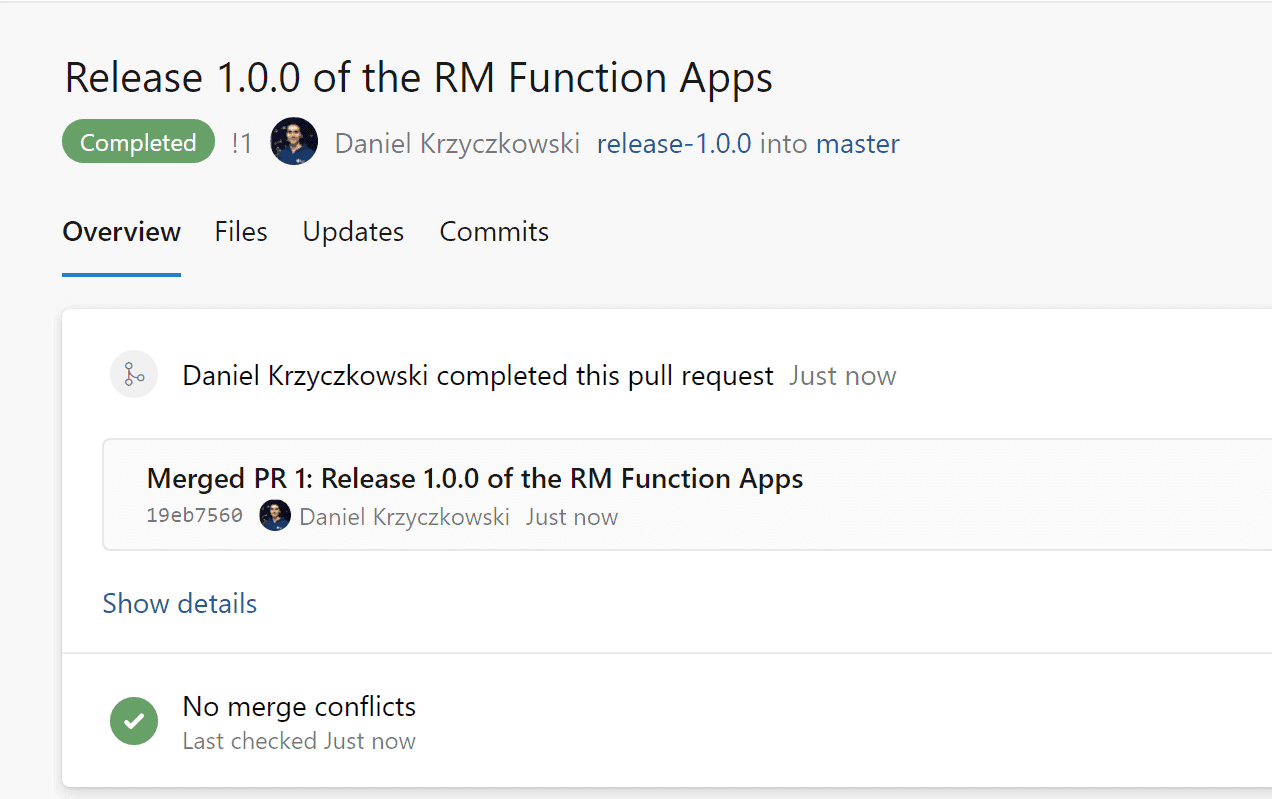Open the Commits tab
The width and height of the screenshot is (1272, 799).
coord(493,232)
